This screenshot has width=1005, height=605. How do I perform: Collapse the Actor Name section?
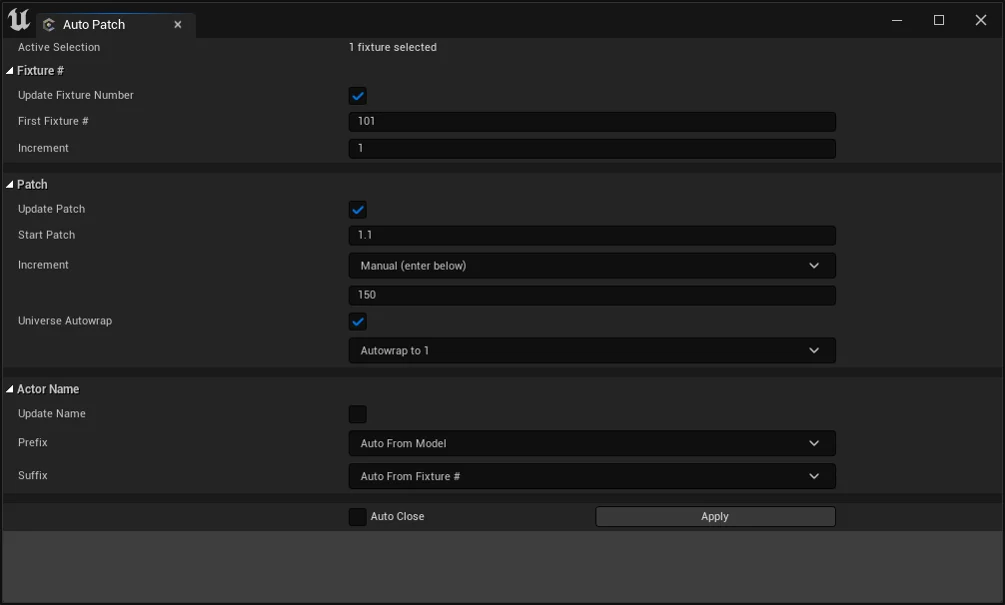[10, 390]
